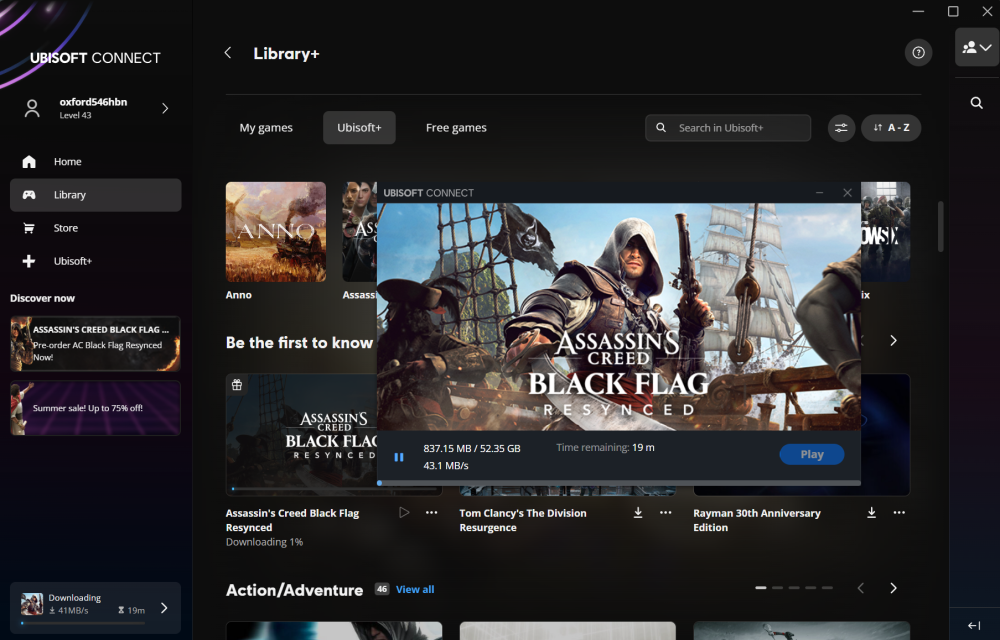The width and height of the screenshot is (1000, 640).
Task: Click the Search in Ubisoft+ field
Action: tap(728, 127)
